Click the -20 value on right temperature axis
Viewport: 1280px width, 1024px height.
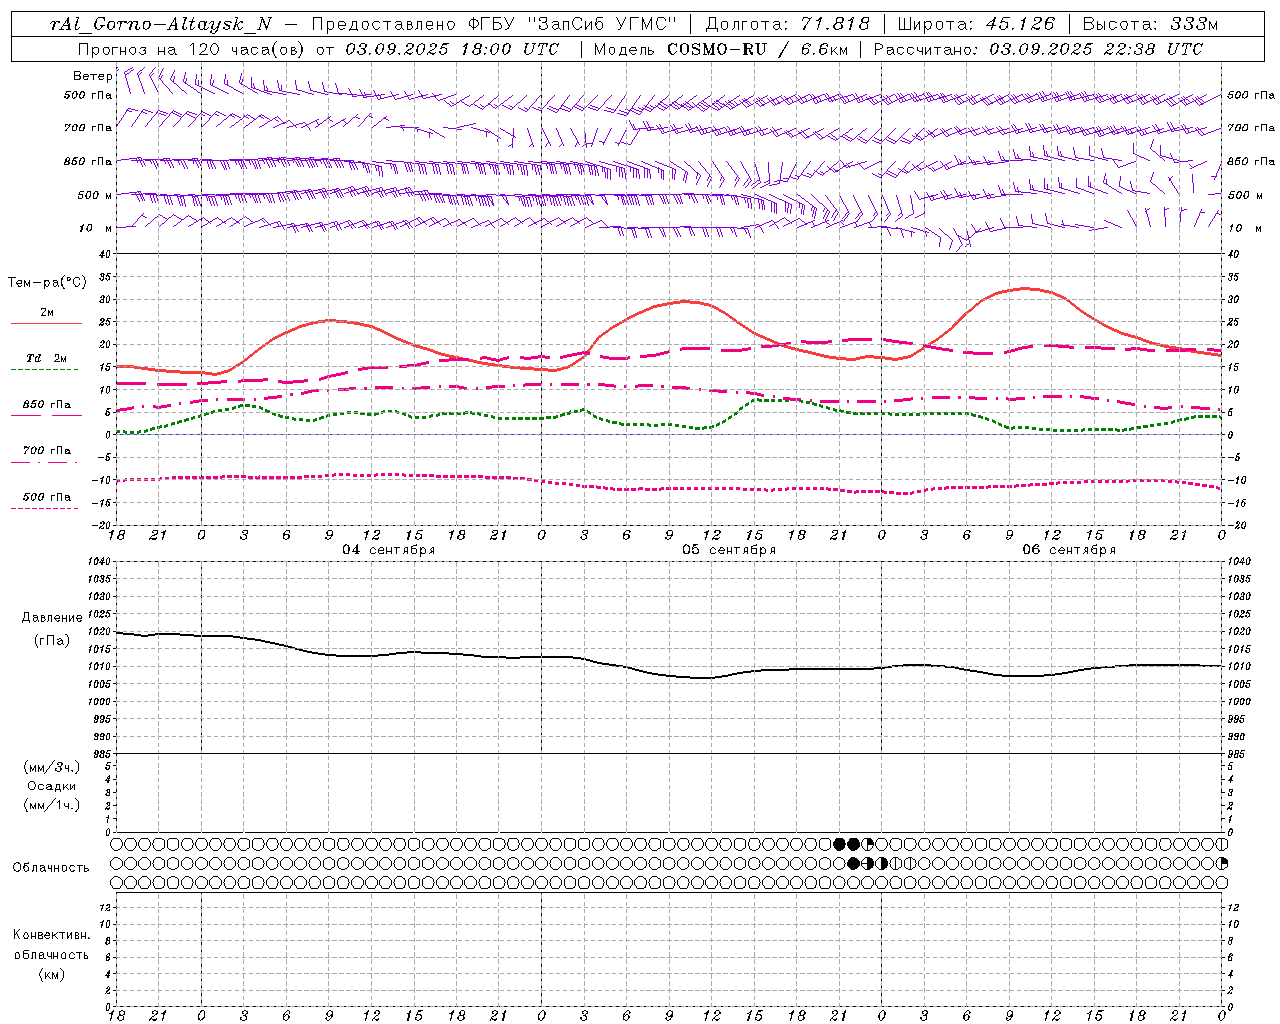[1236, 525]
